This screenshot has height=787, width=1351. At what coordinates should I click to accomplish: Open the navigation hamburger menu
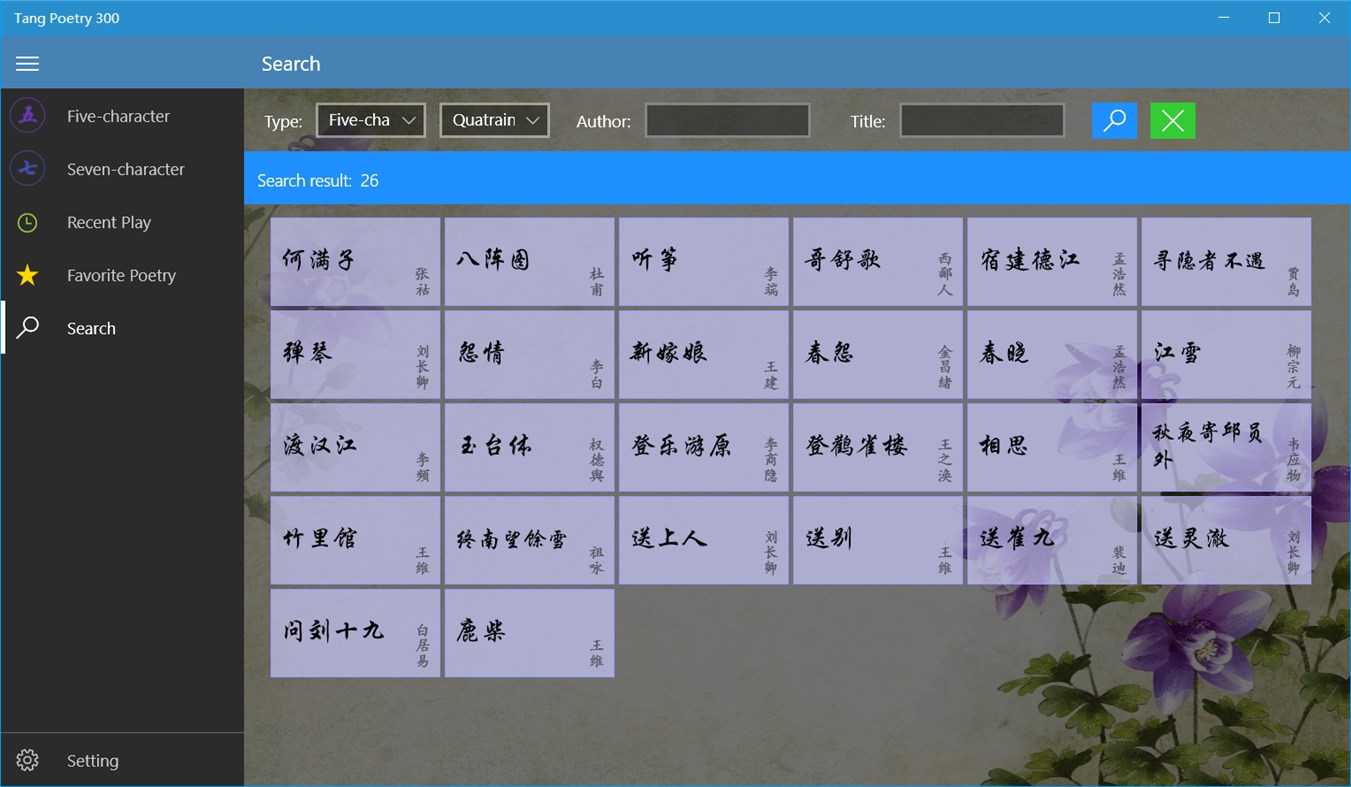tap(27, 63)
